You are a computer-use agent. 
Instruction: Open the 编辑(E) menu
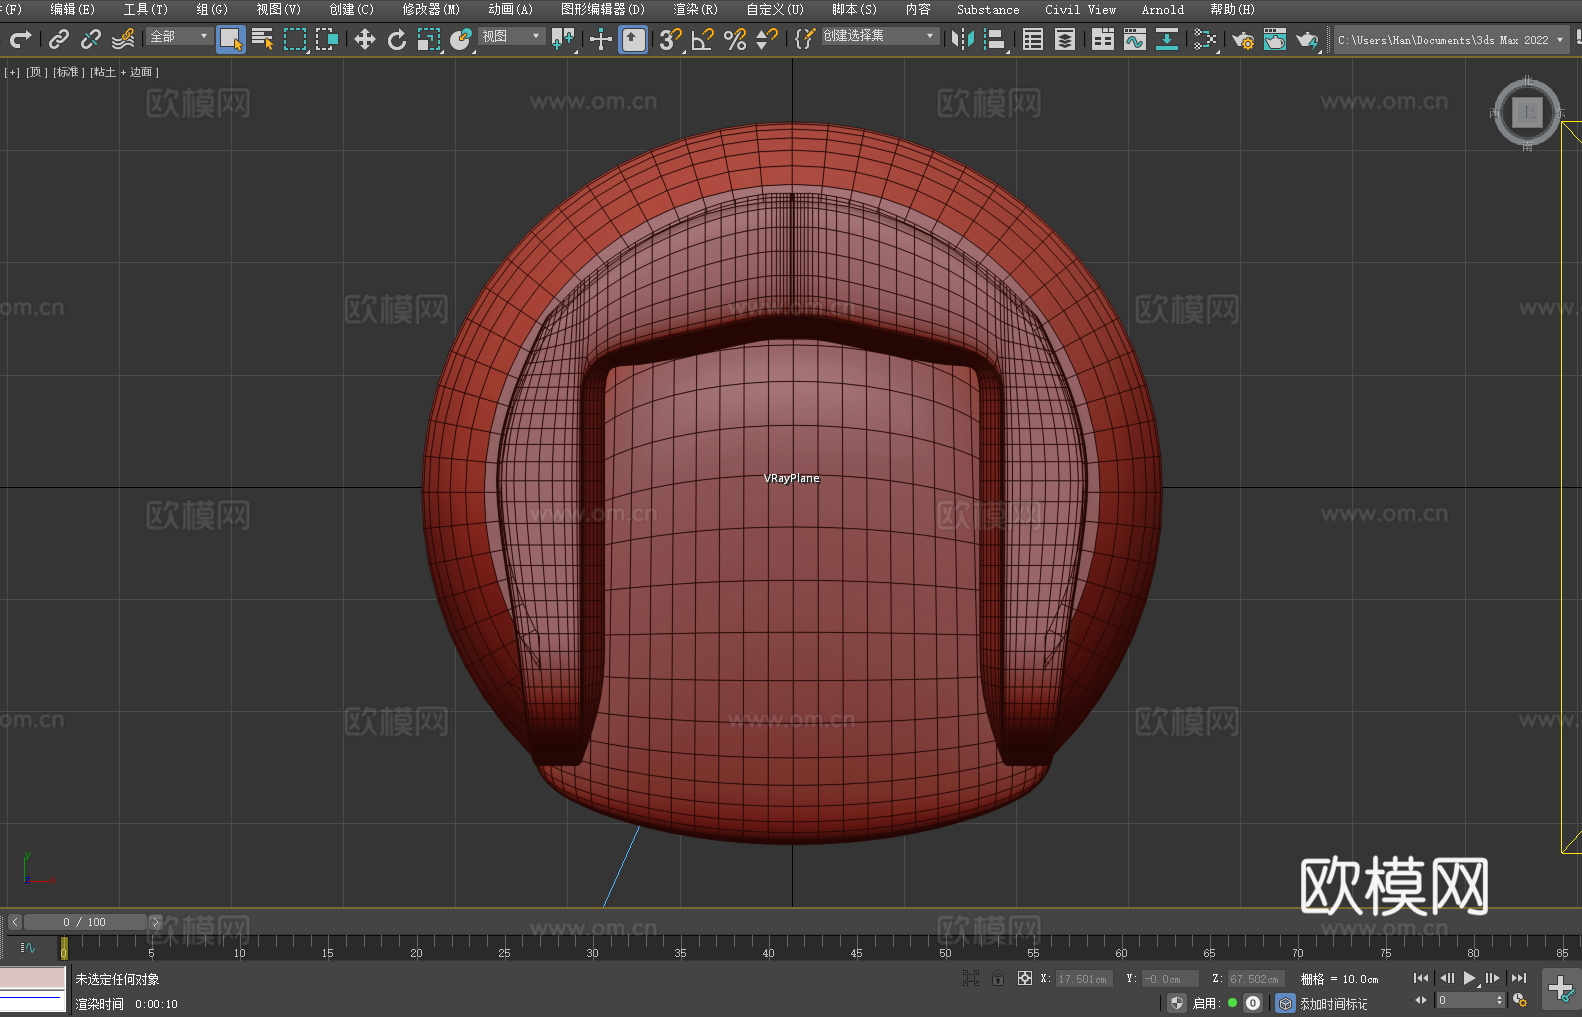pos(72,9)
